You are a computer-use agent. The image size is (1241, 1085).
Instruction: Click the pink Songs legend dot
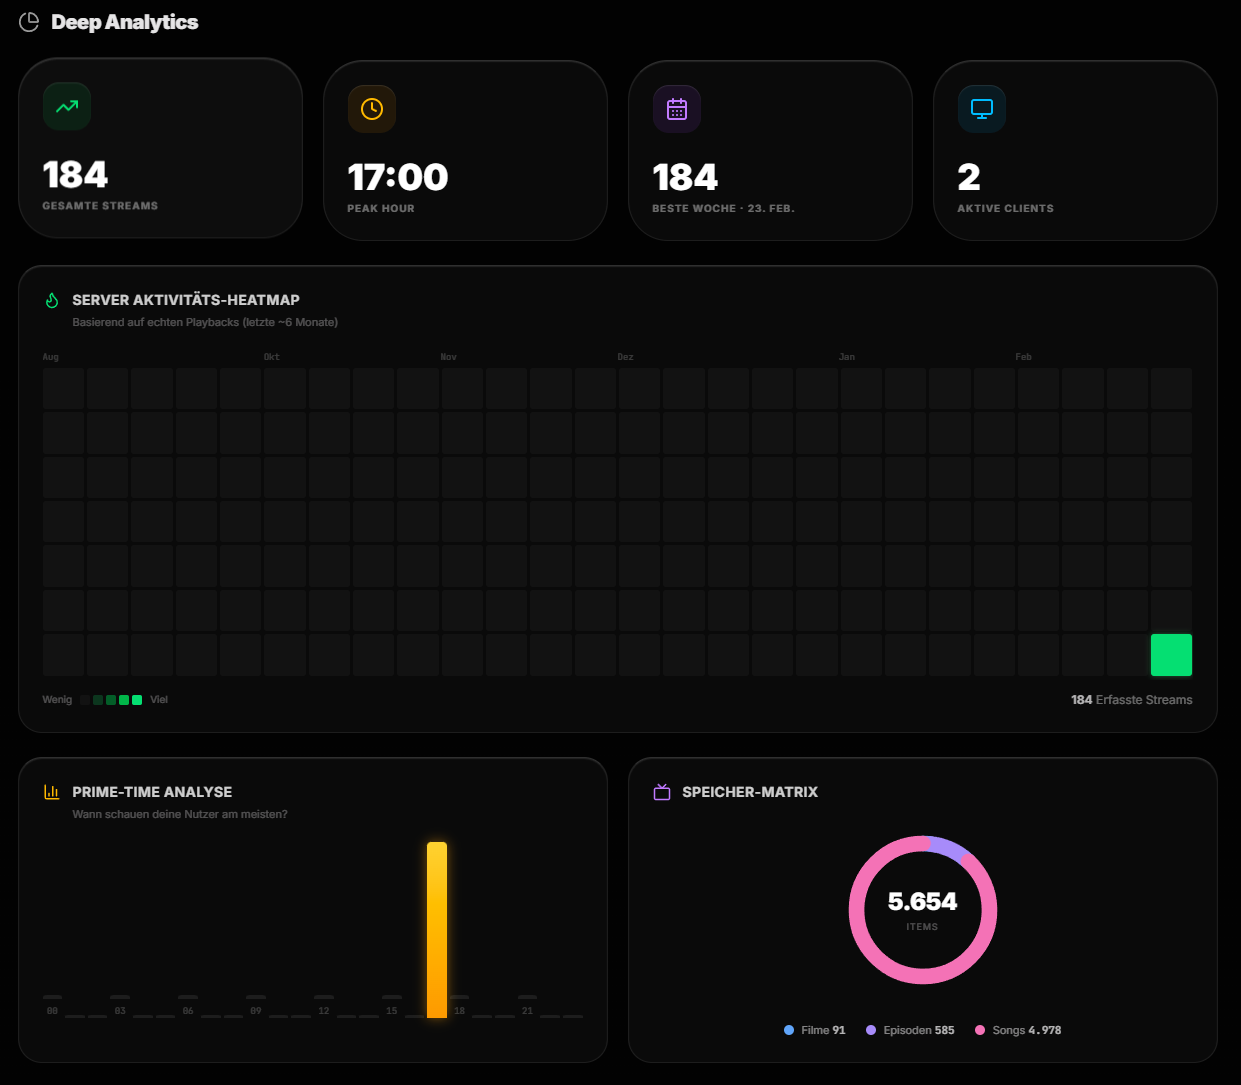coord(980,1030)
